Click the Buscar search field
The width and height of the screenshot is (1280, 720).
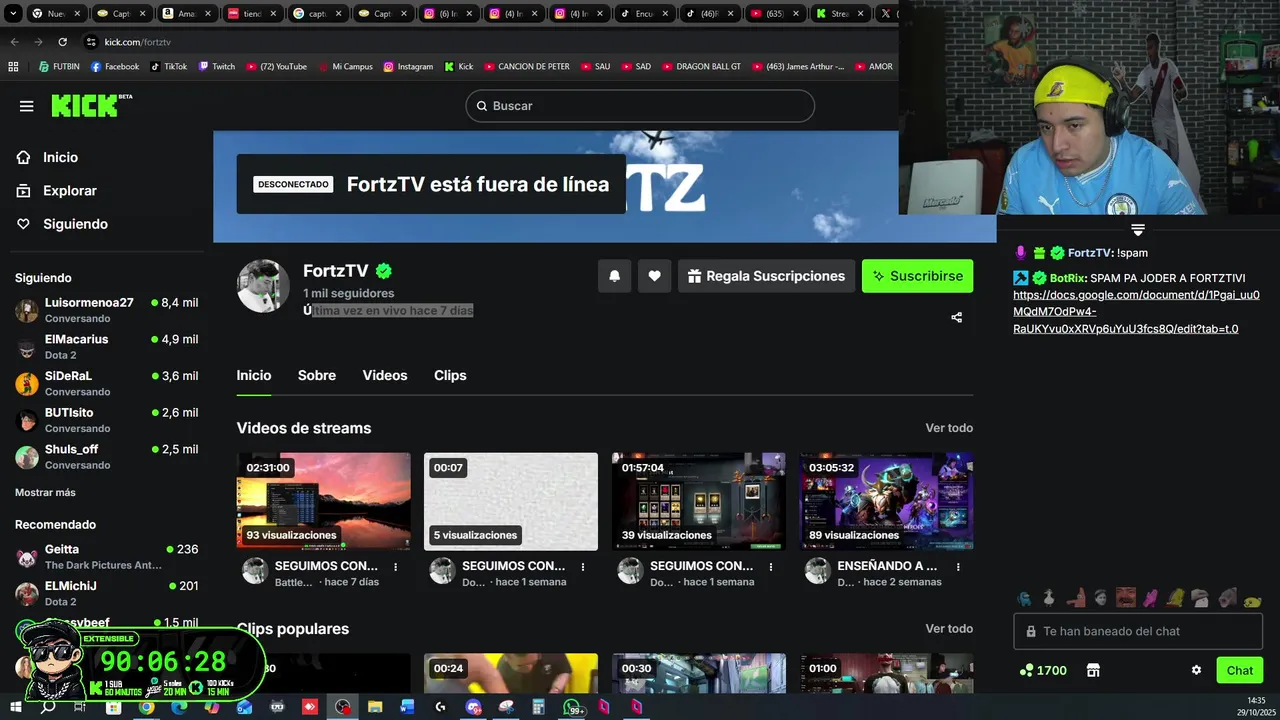(640, 106)
